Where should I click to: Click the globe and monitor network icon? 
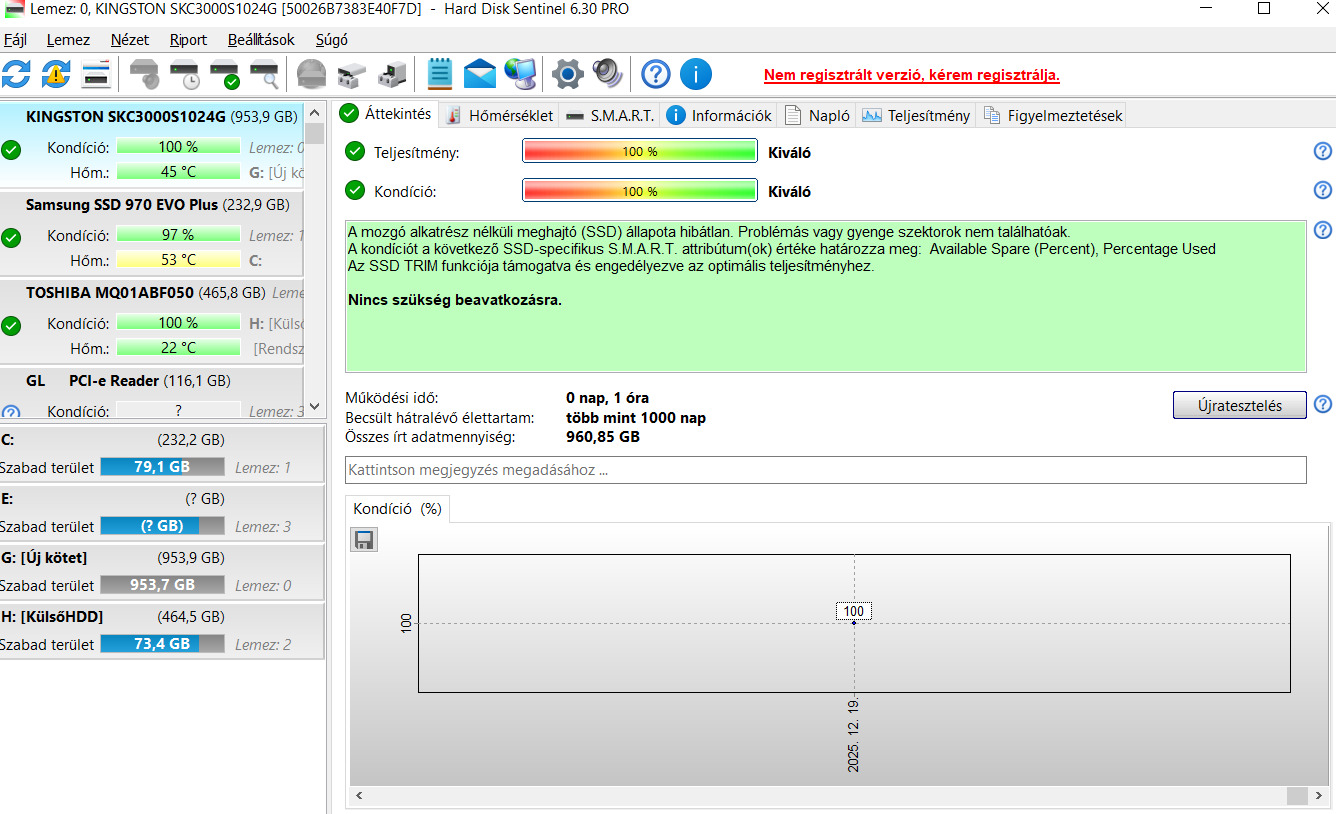[520, 74]
